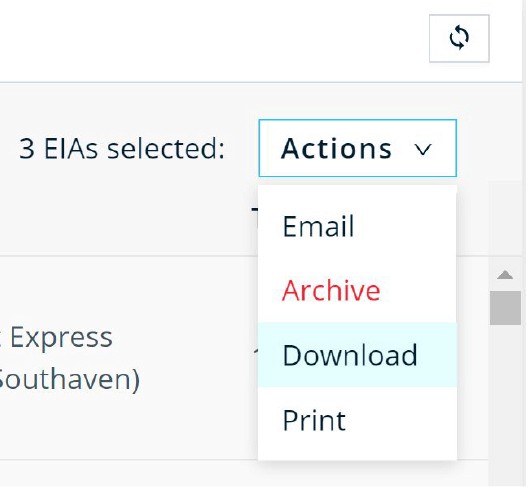Select the red Archive option
The width and height of the screenshot is (530, 488).
(x=357, y=291)
